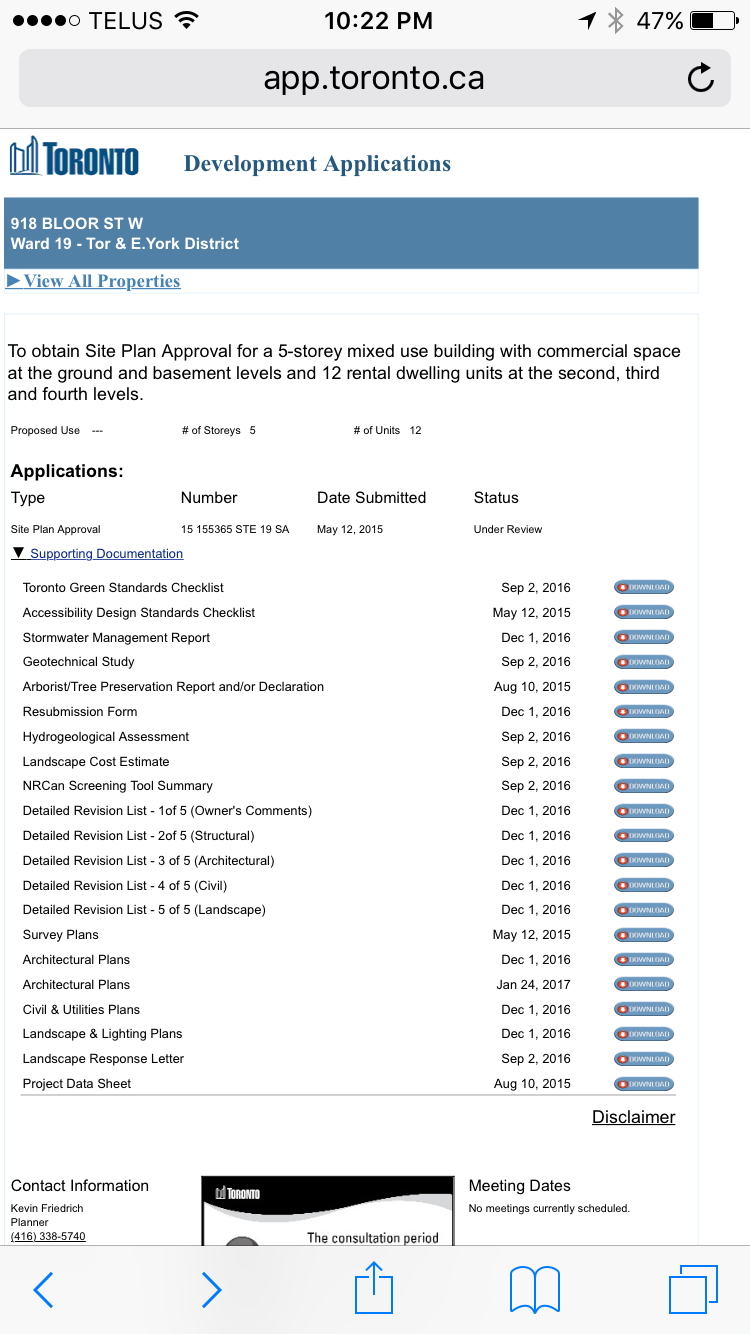
Task: Download the Hydrogeological Assessment
Action: (644, 737)
